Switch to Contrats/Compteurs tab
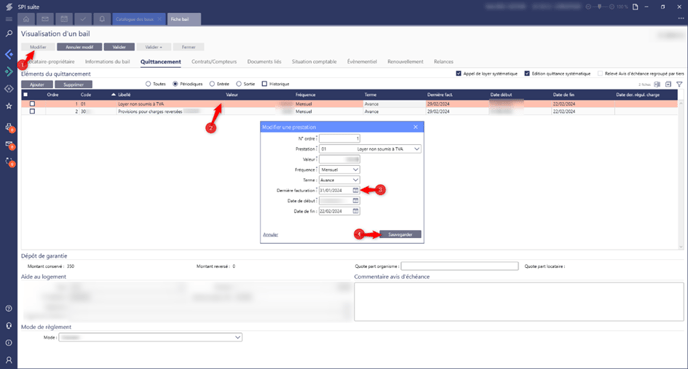 click(x=214, y=61)
